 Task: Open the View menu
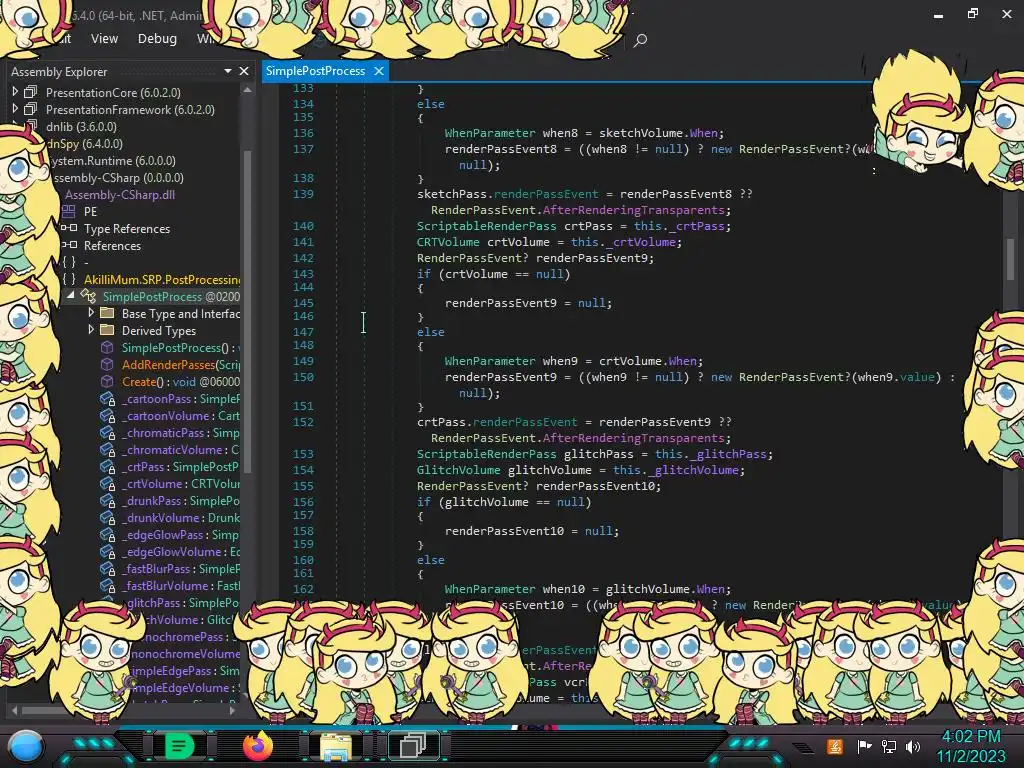coord(104,39)
